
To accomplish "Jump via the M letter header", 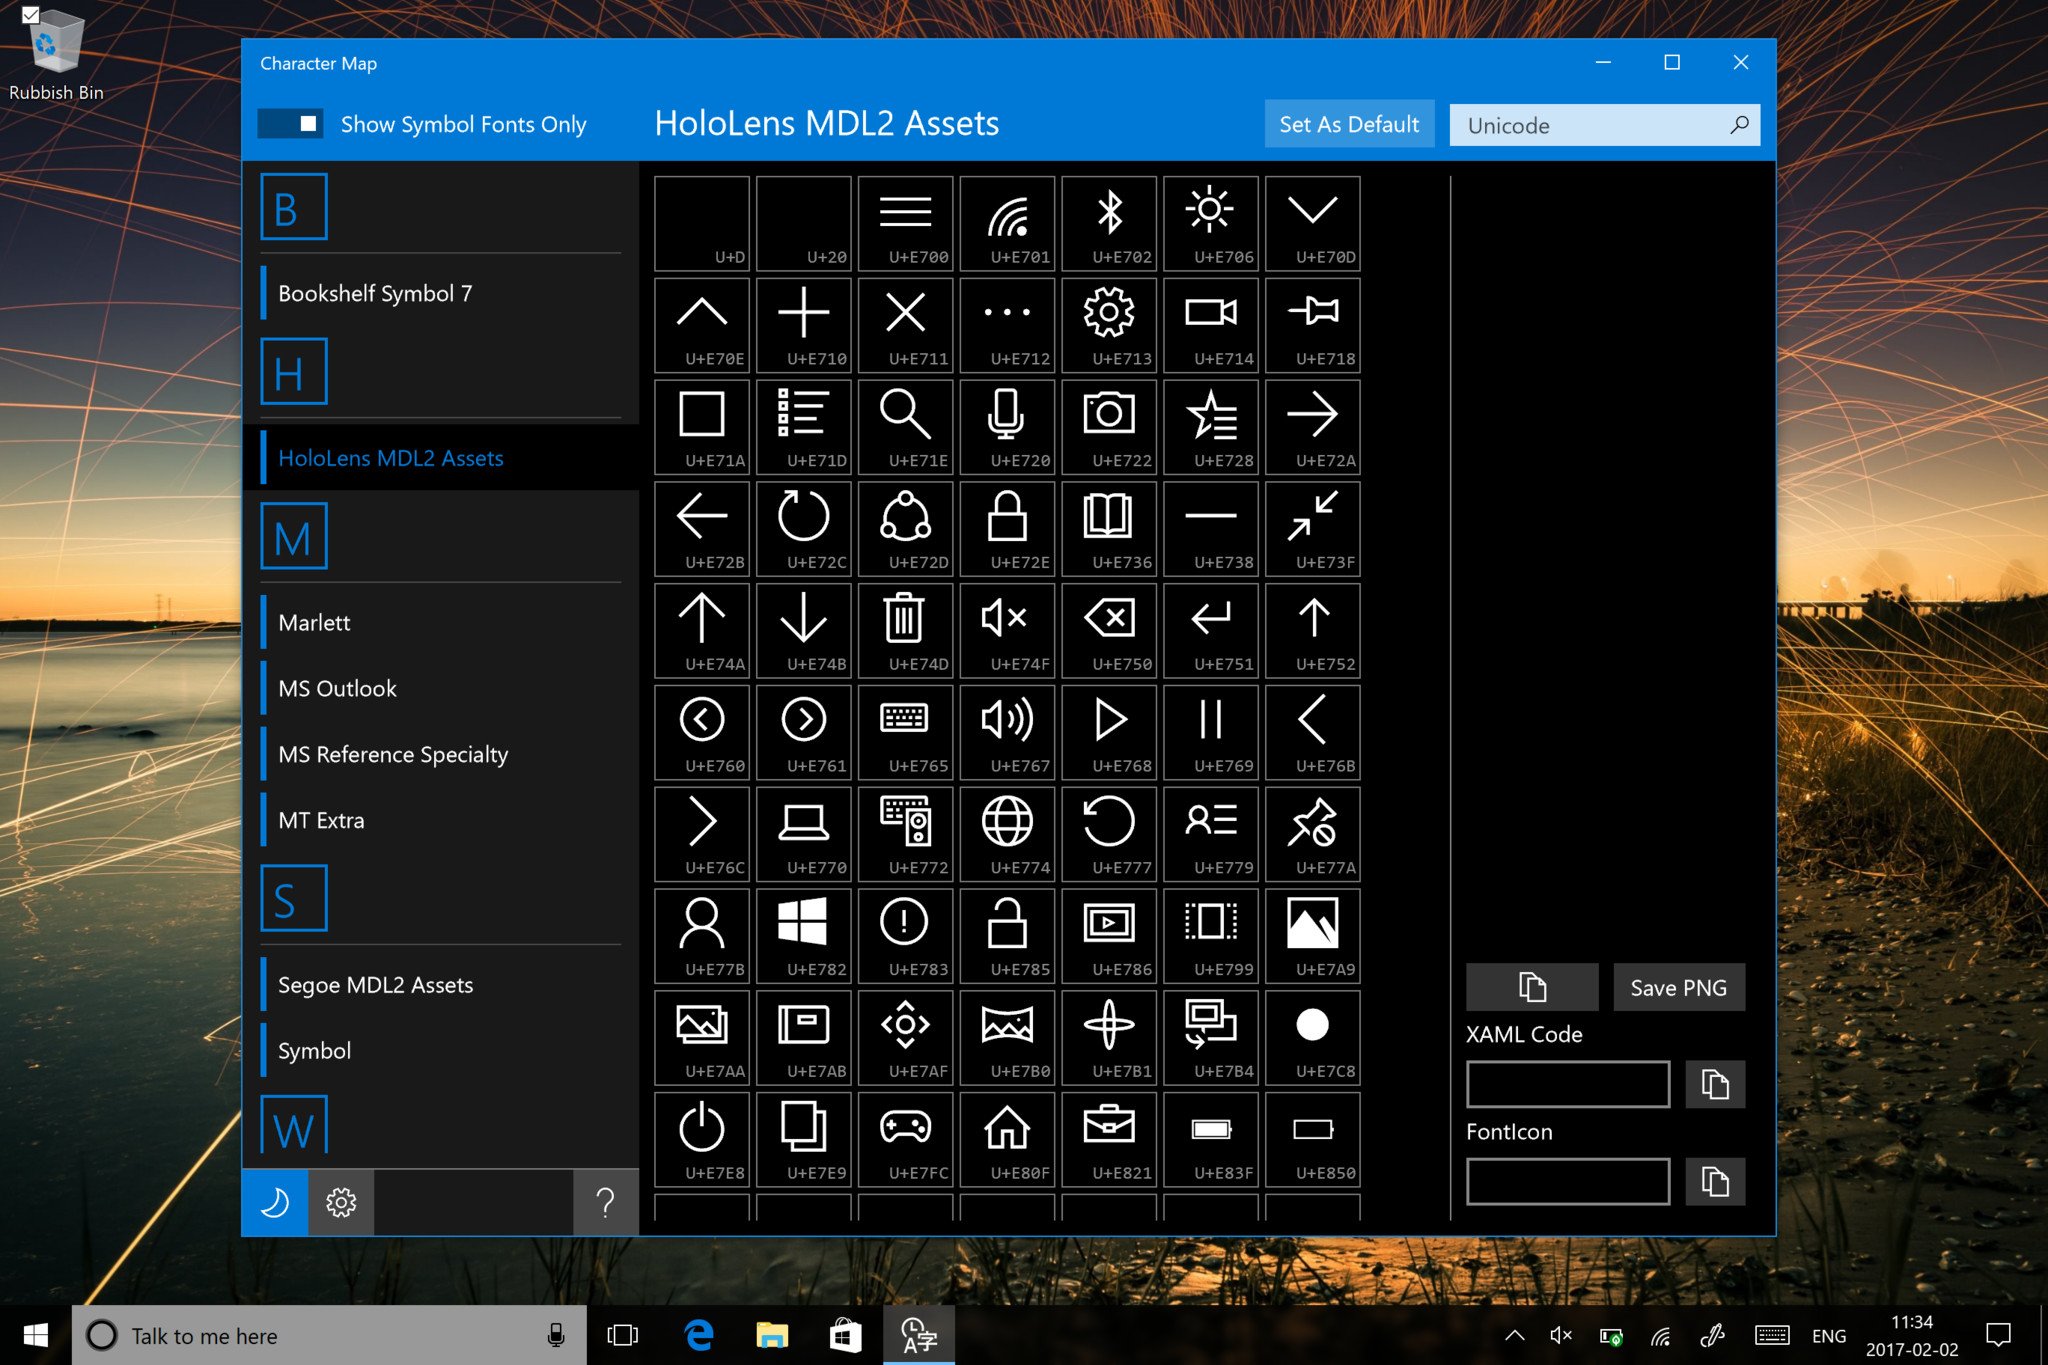I will tap(294, 536).
